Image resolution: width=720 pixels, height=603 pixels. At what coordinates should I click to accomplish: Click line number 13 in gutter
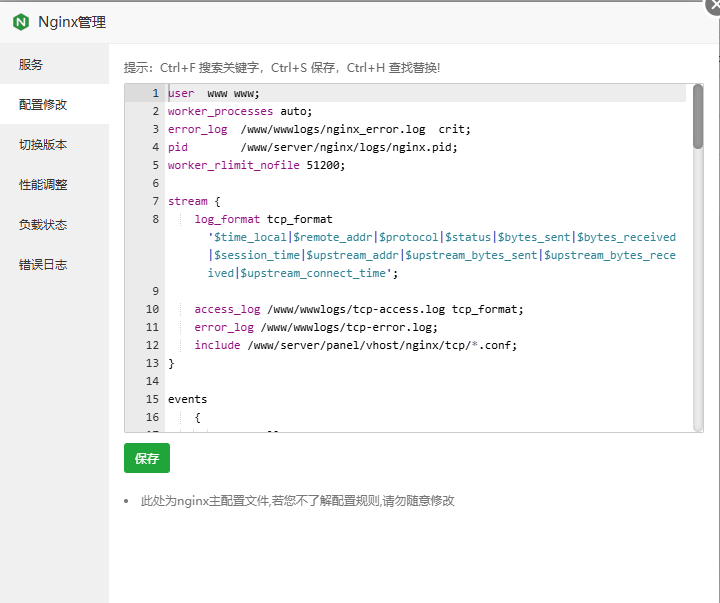tap(152, 363)
